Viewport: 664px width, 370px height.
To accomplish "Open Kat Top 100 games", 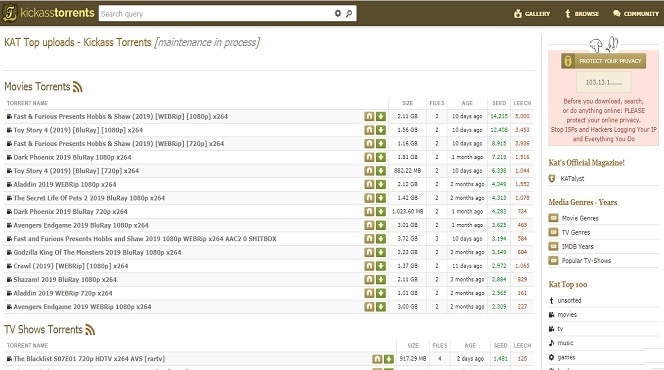I will pos(567,357).
